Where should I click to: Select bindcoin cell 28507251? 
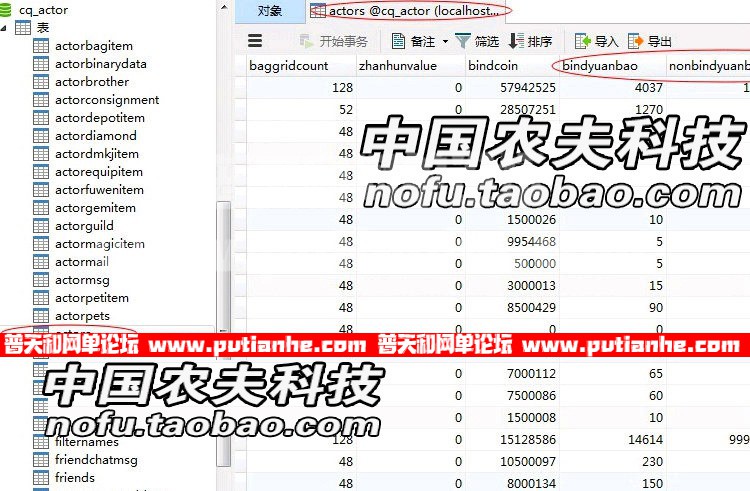click(512, 110)
